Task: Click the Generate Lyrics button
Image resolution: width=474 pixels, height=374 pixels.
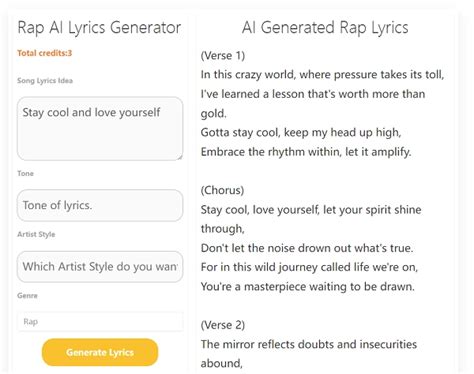Action: click(x=100, y=352)
